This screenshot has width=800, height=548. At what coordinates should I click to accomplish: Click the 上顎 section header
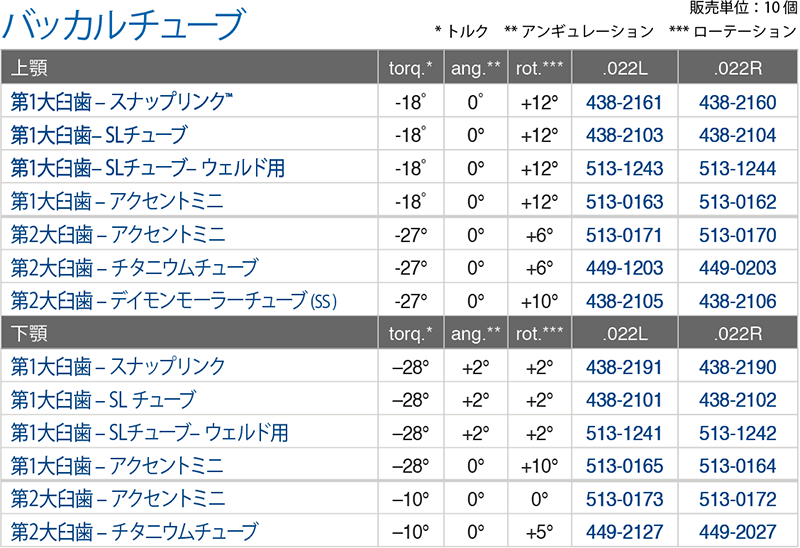tap(29, 67)
